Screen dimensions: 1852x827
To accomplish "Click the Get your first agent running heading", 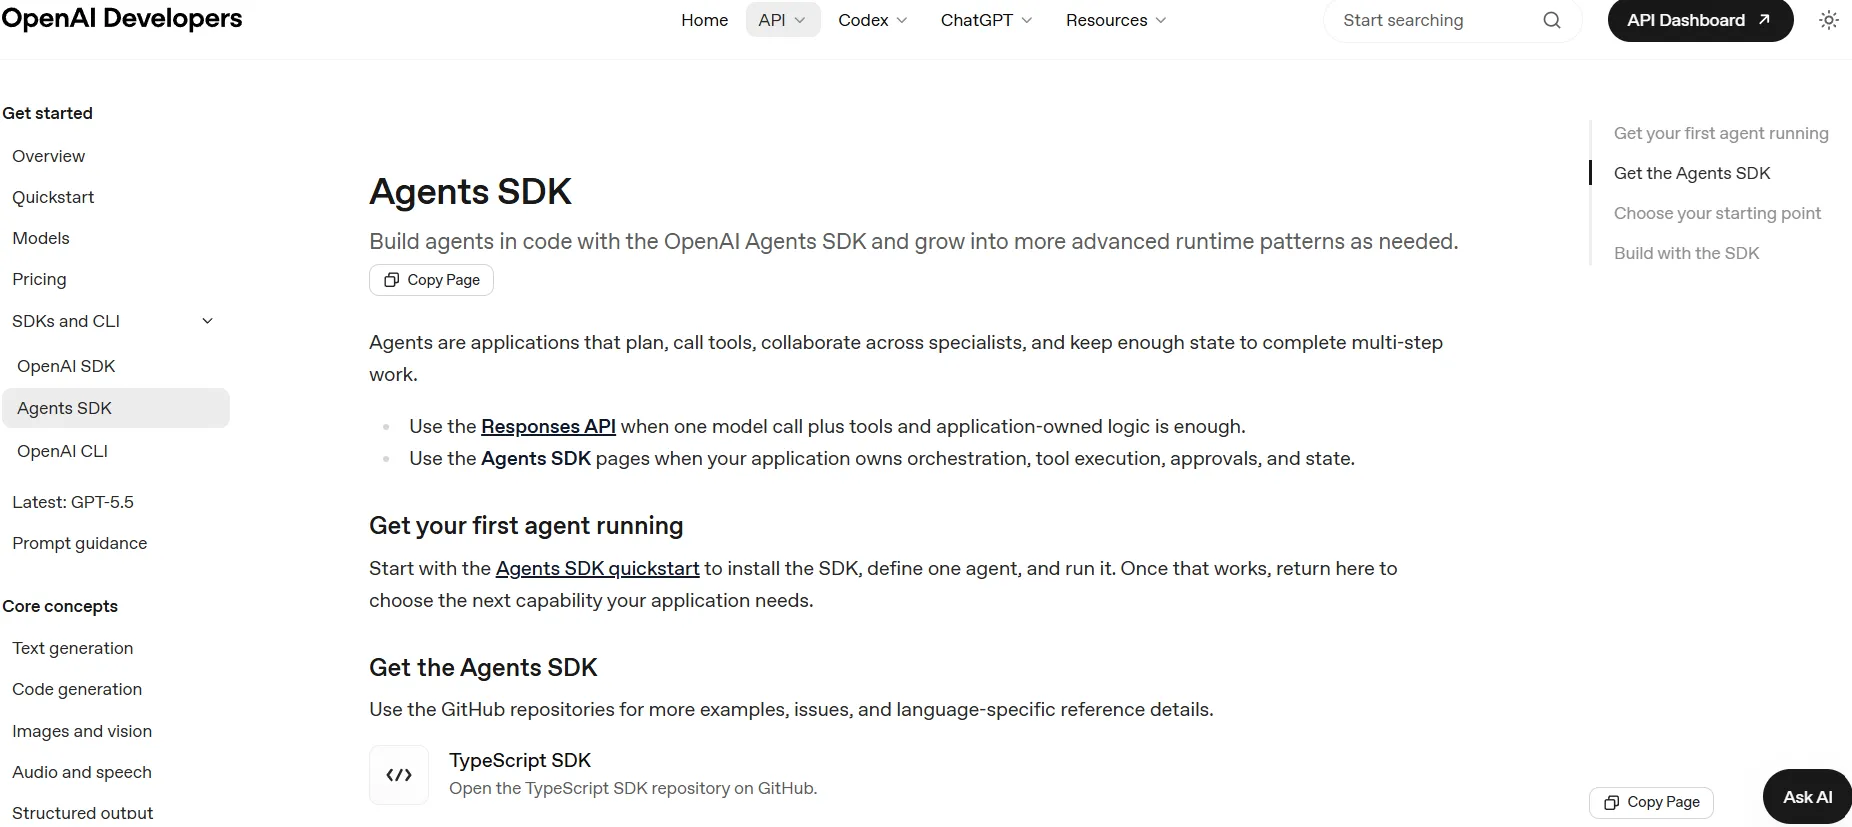I will tap(526, 526).
